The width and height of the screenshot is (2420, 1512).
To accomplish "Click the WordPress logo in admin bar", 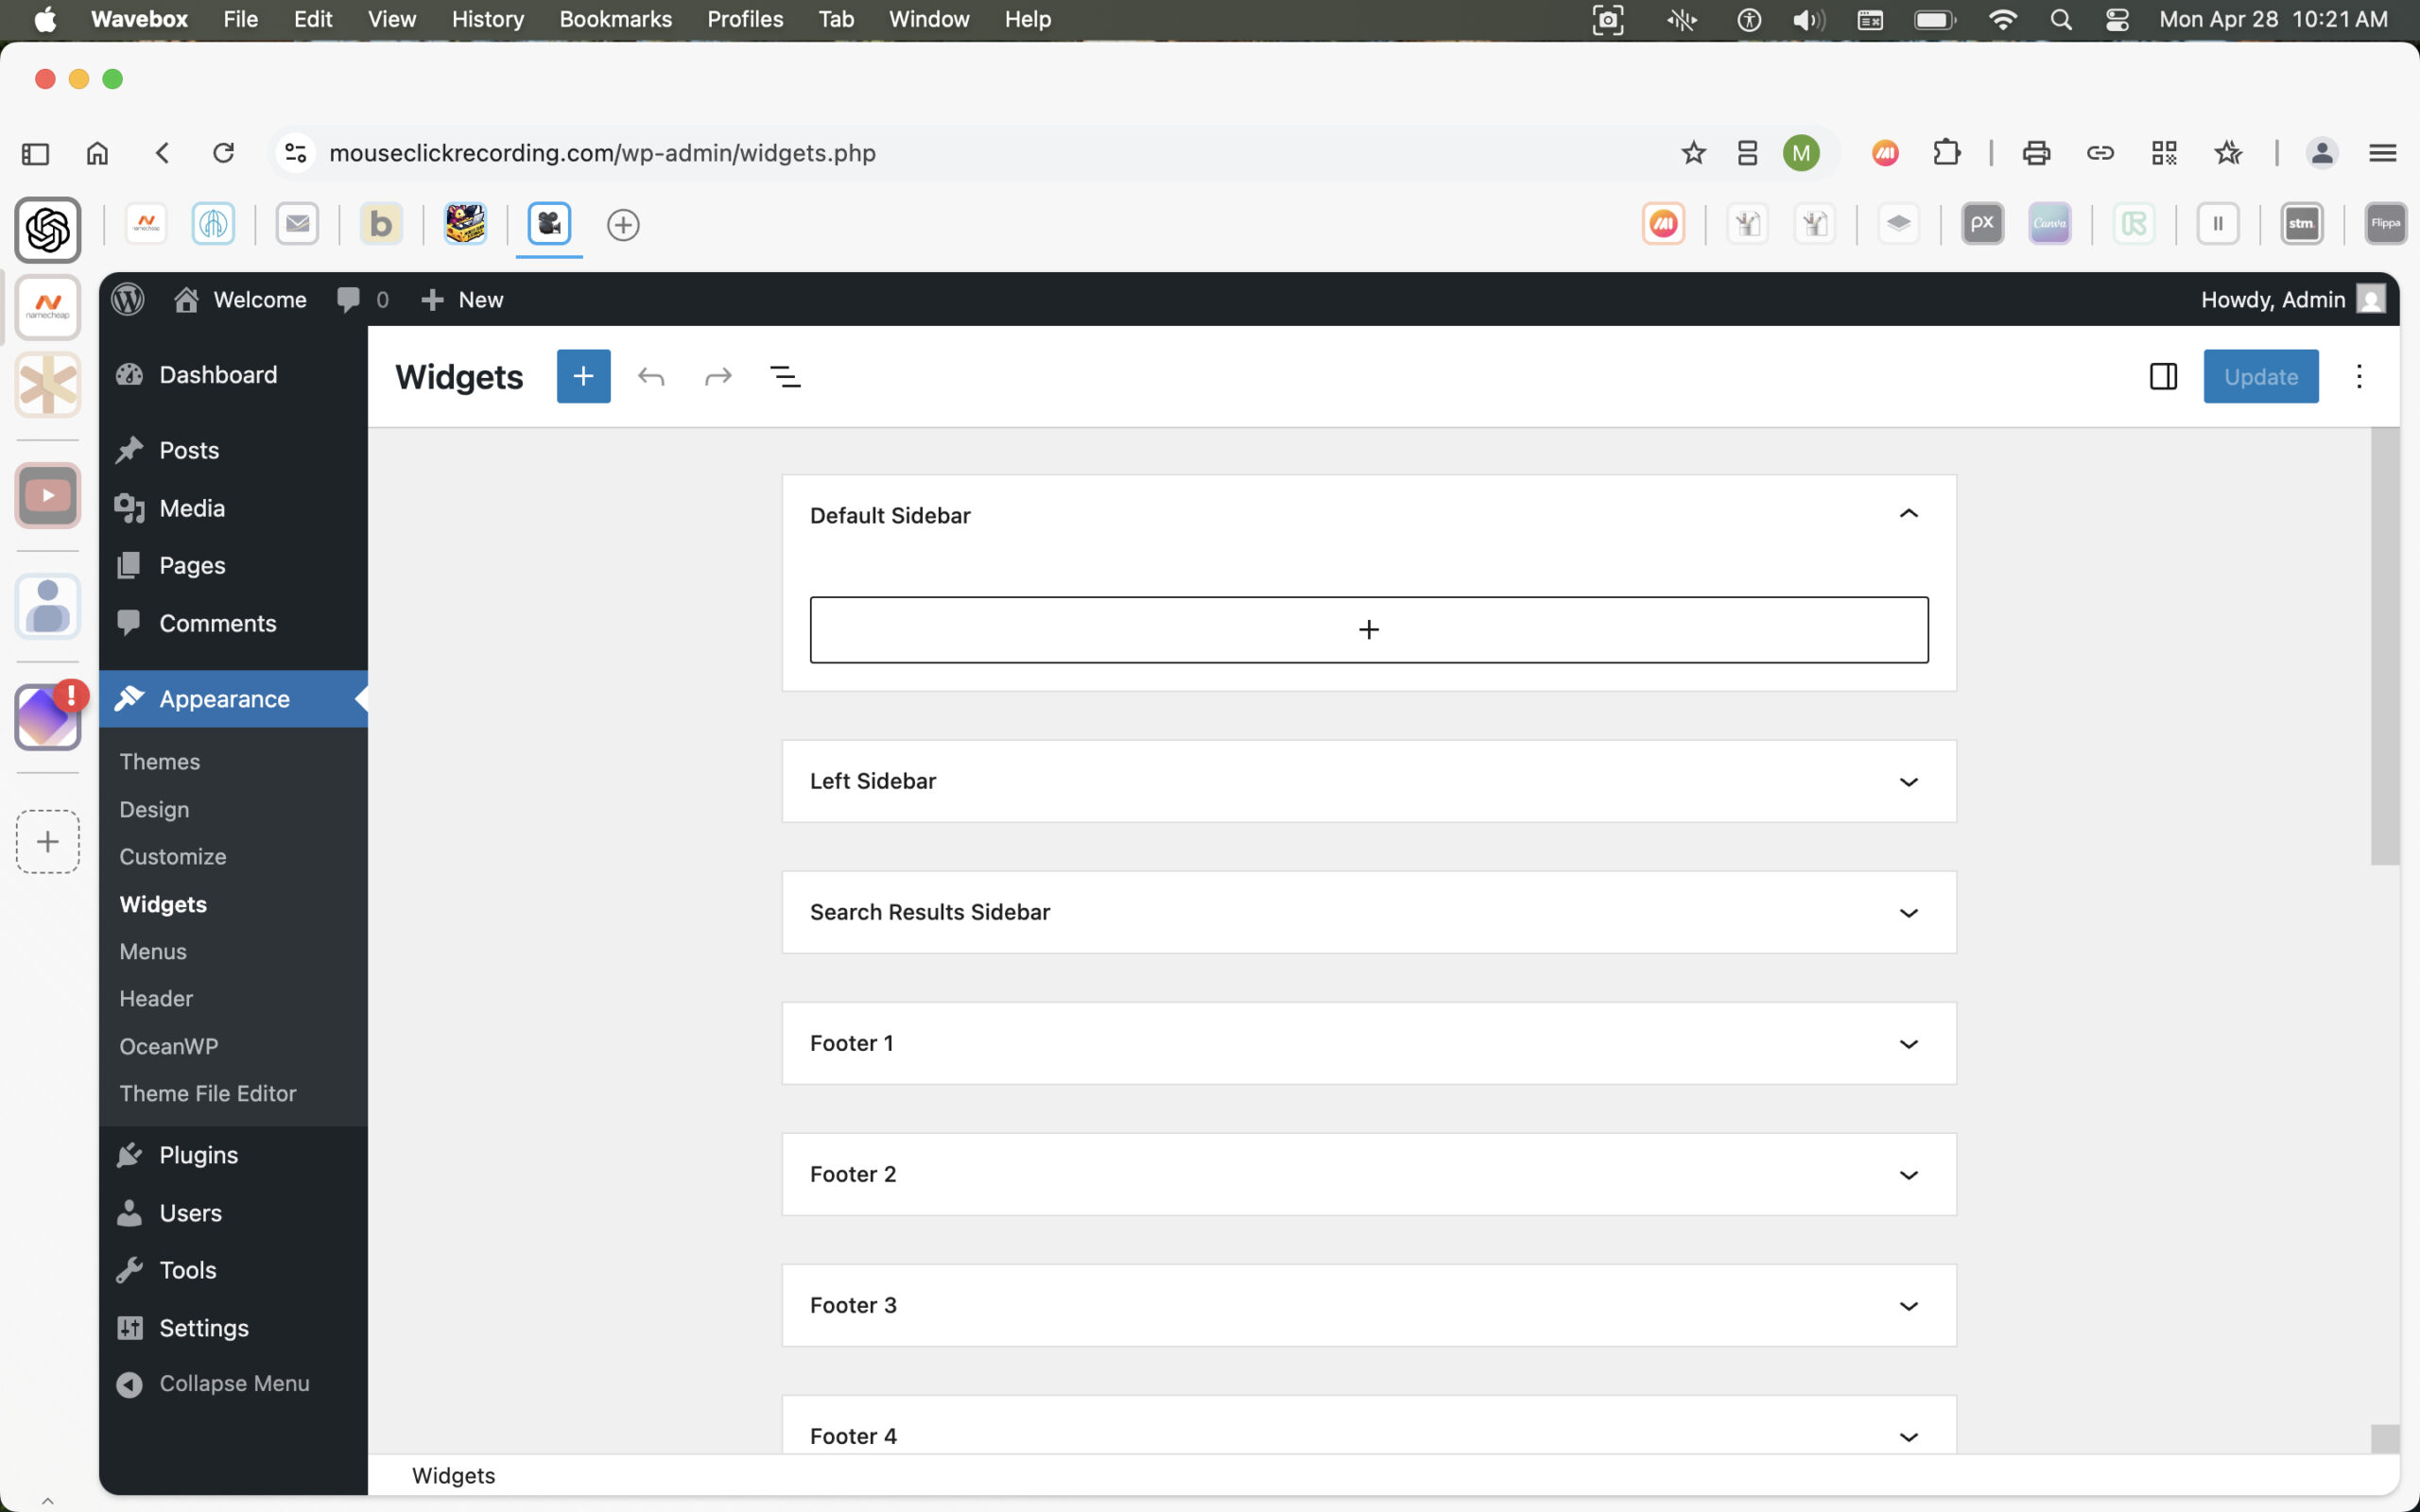I will pyautogui.click(x=128, y=299).
